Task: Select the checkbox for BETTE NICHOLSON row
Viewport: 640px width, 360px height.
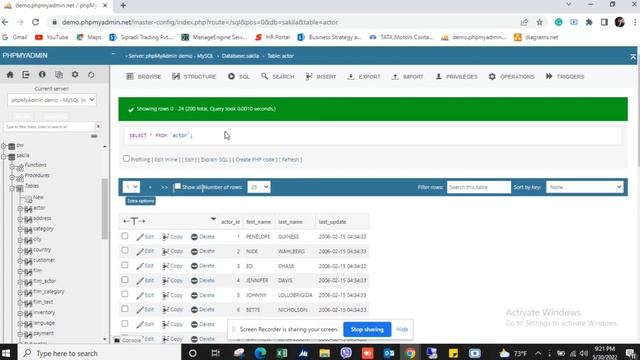Action: click(125, 309)
